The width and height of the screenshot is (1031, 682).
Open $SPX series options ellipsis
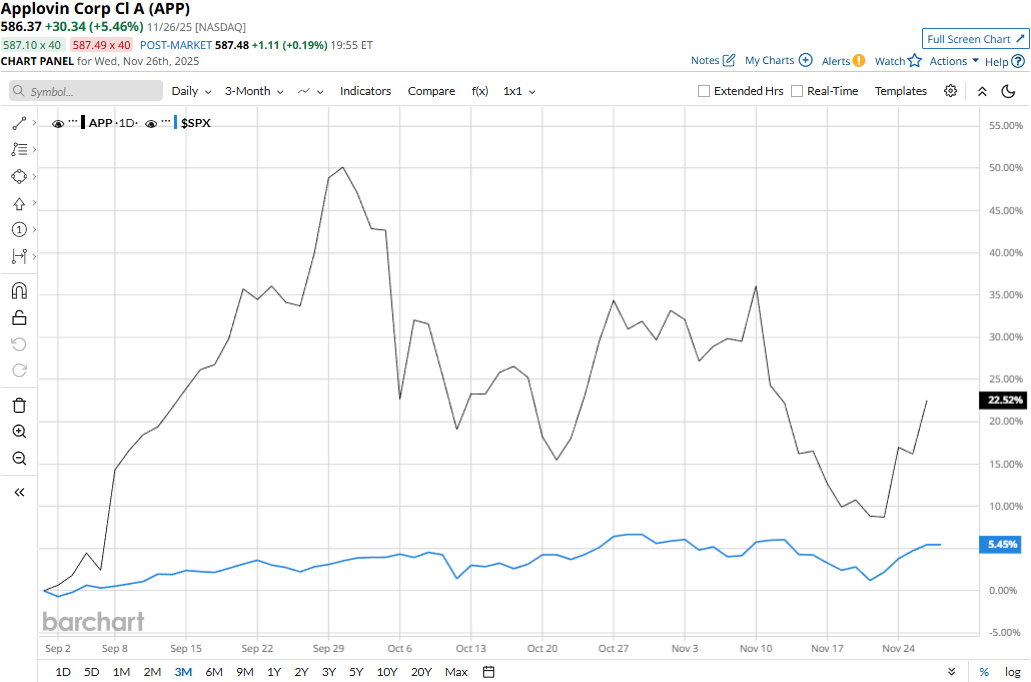point(166,122)
